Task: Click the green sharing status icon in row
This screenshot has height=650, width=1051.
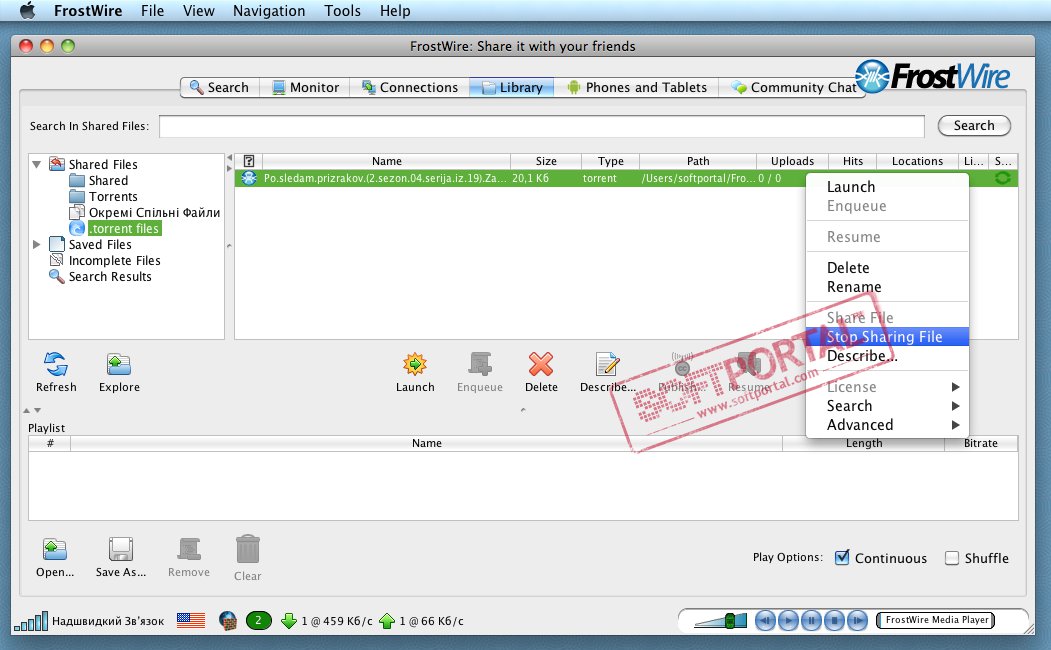Action: (x=1003, y=178)
